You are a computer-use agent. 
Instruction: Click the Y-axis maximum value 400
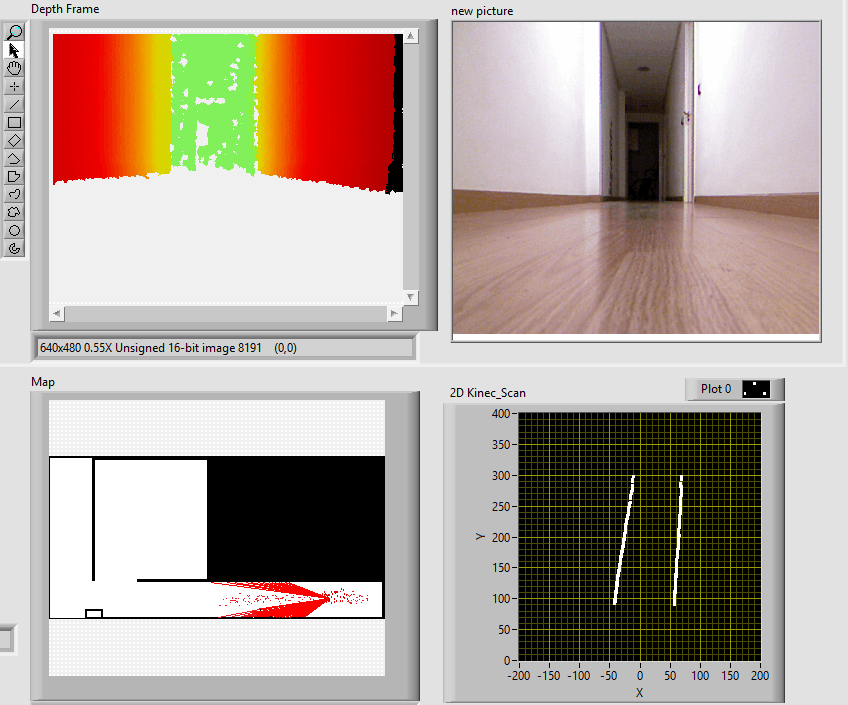coord(500,414)
